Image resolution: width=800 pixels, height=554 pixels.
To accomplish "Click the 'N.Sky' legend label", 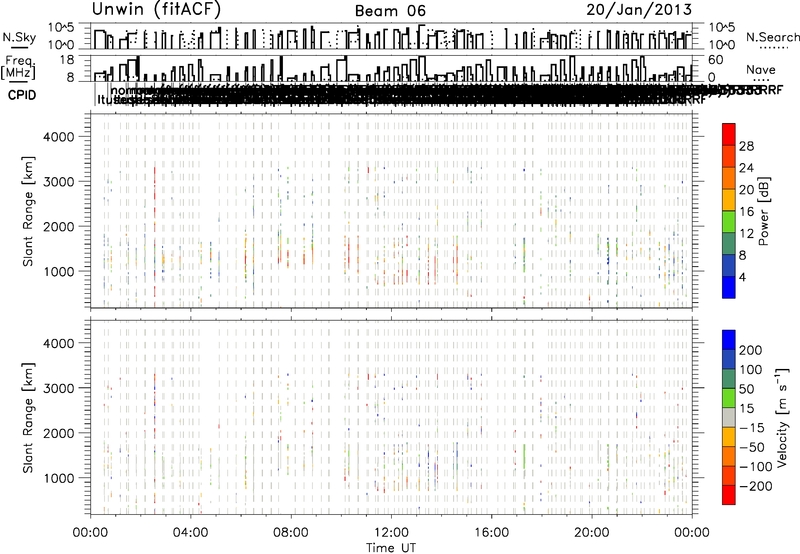I will tap(19, 37).
